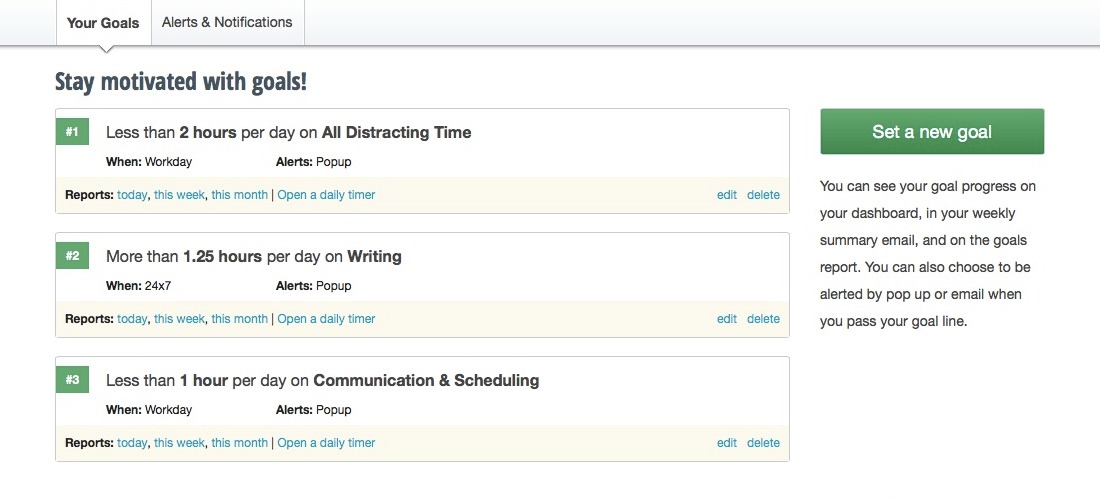1100x500 pixels.
Task: Open today's report for the Writing goal
Action: coord(132,319)
